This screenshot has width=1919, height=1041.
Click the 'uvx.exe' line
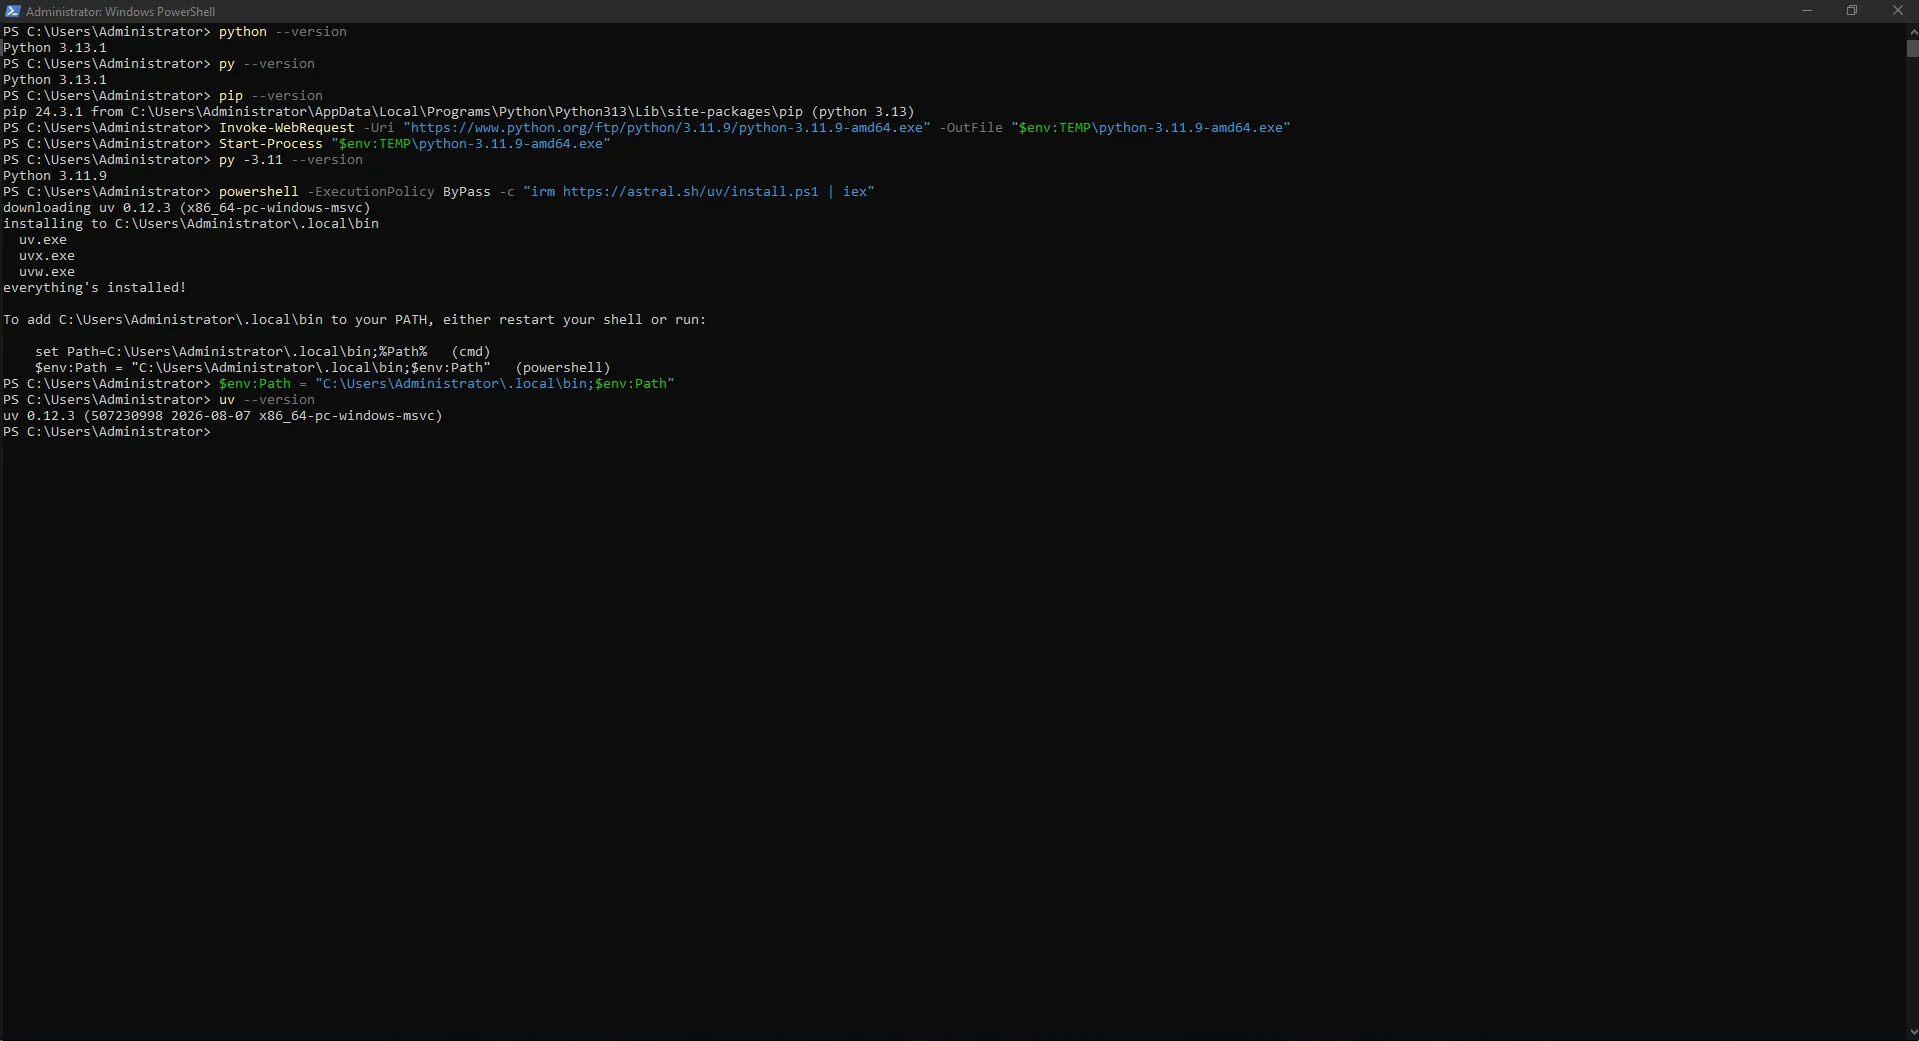47,256
